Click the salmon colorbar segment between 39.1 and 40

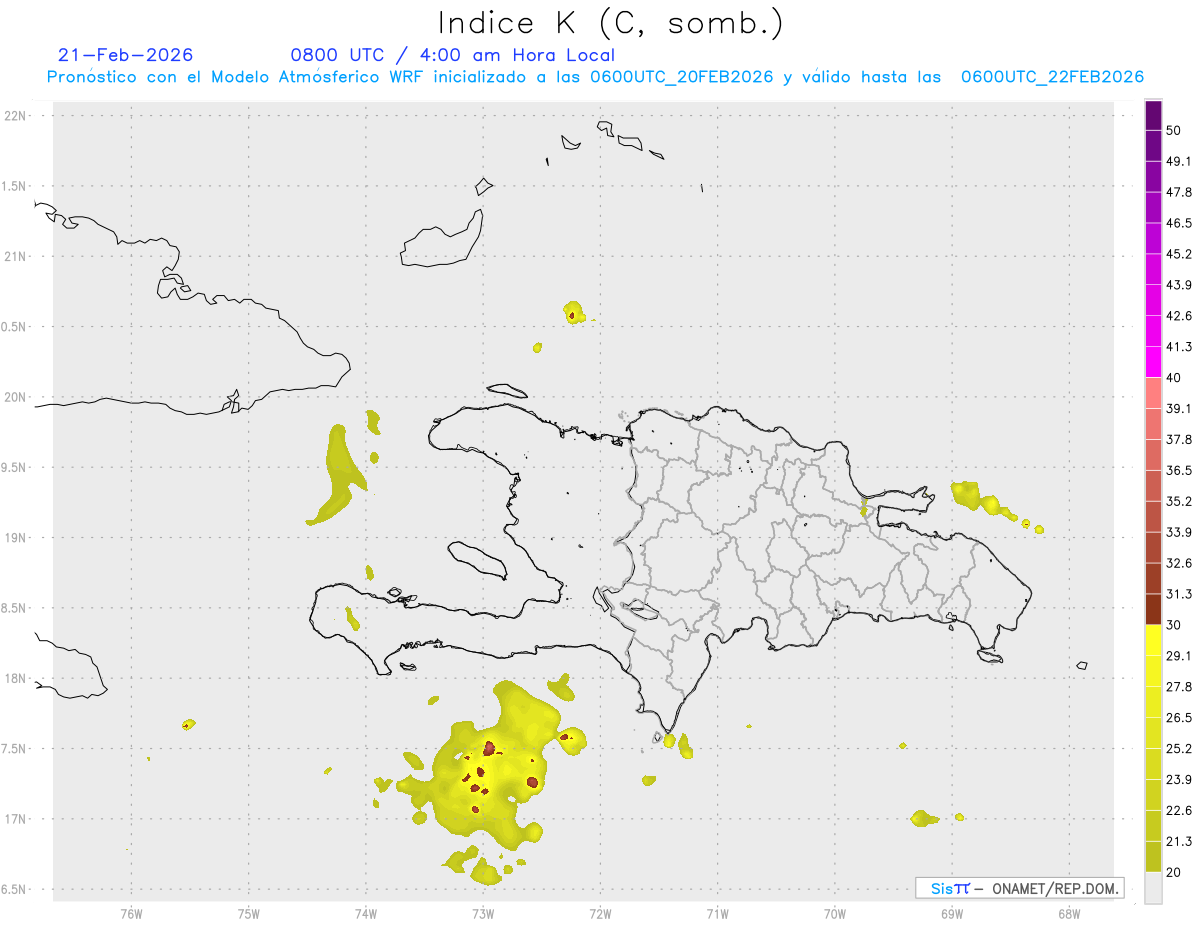pos(1153,393)
